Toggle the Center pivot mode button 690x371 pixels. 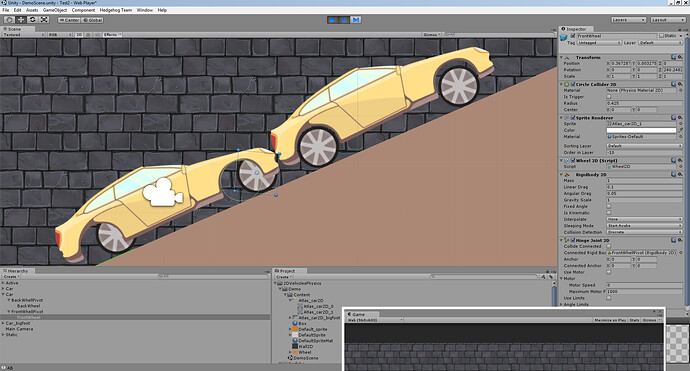[69, 20]
